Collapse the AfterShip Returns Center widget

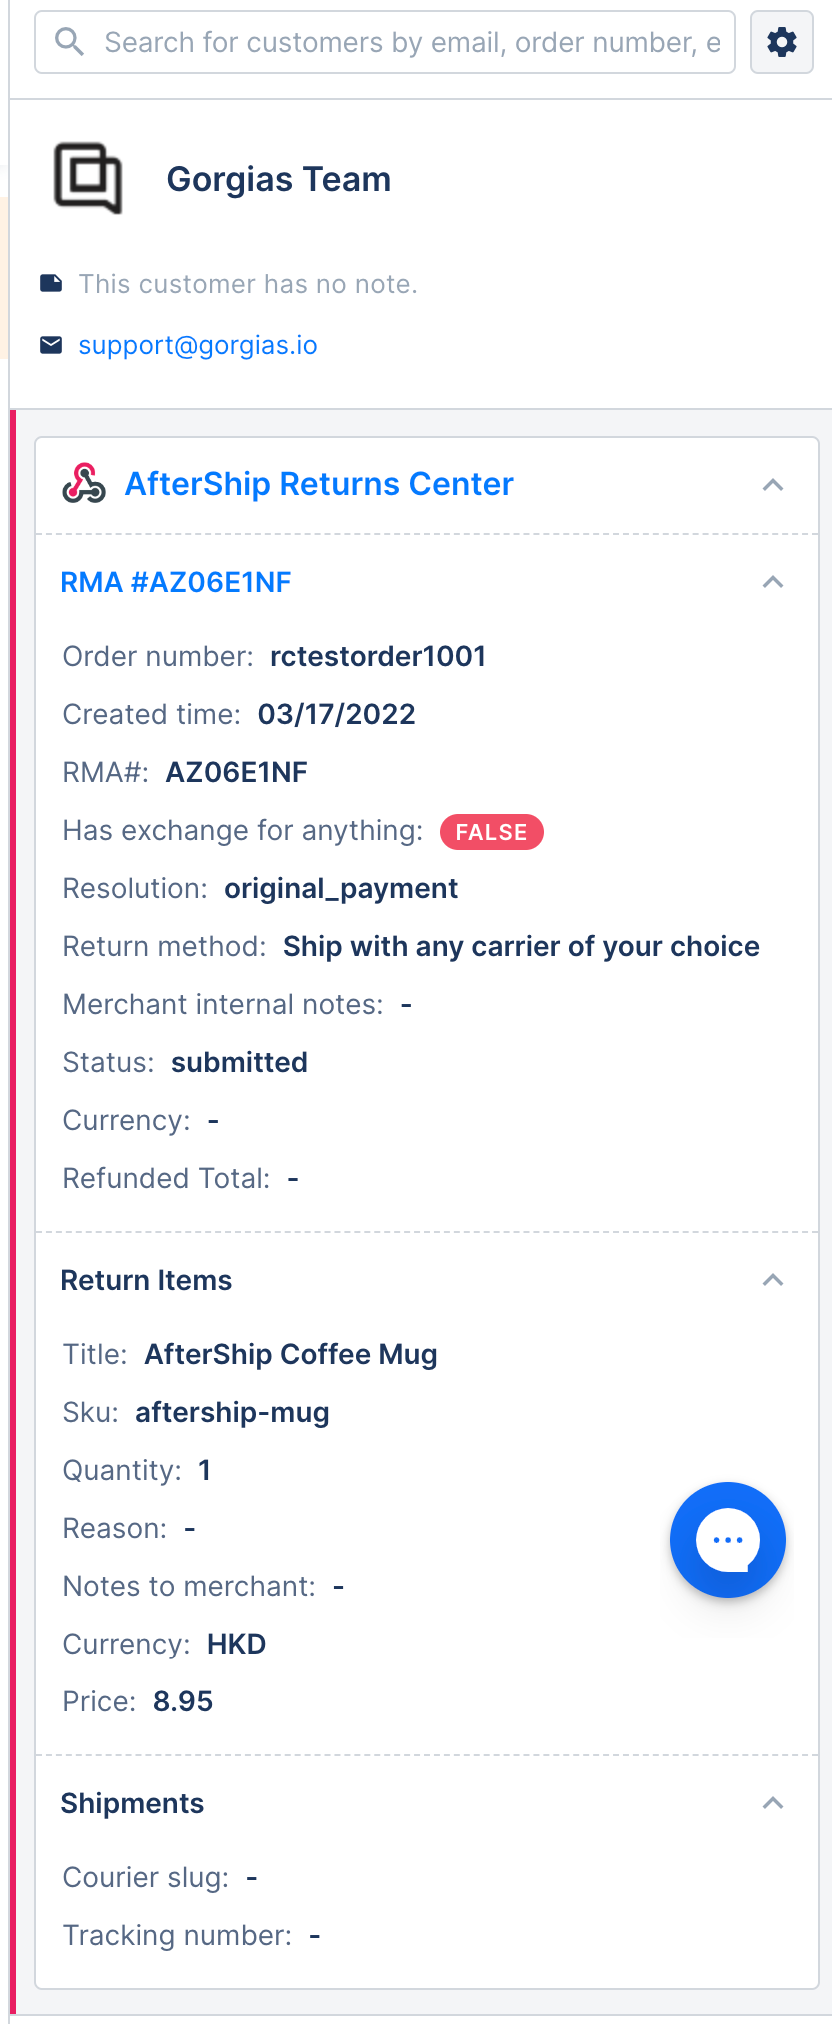[x=773, y=485]
